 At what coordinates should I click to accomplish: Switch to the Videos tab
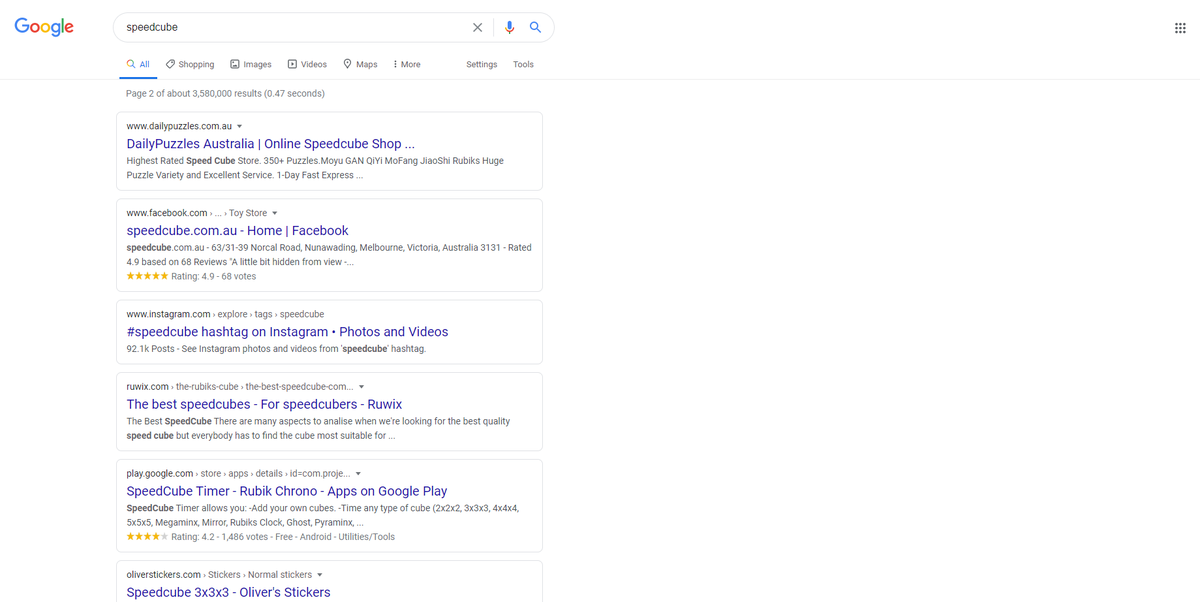point(307,64)
